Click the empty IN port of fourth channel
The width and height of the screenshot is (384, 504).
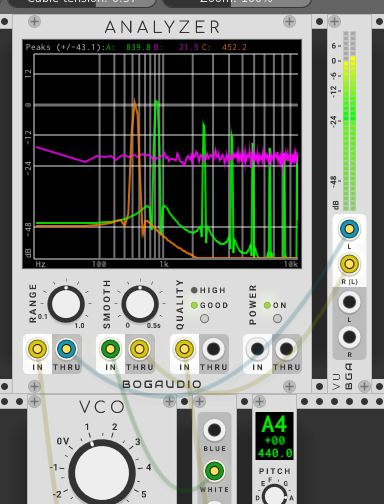(257, 349)
